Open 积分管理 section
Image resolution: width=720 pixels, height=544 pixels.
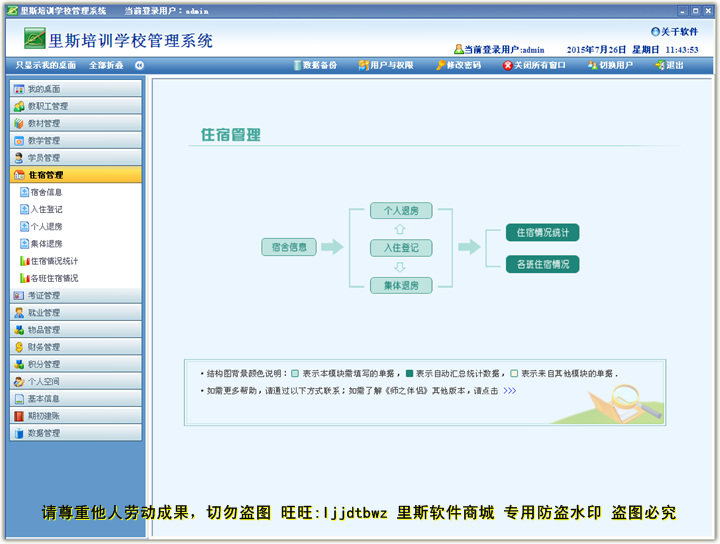point(76,364)
